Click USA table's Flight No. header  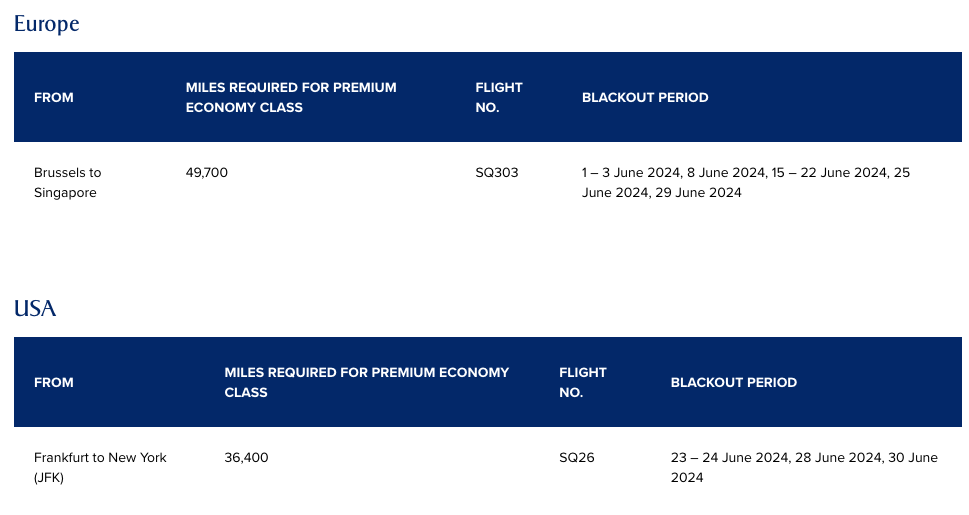583,382
